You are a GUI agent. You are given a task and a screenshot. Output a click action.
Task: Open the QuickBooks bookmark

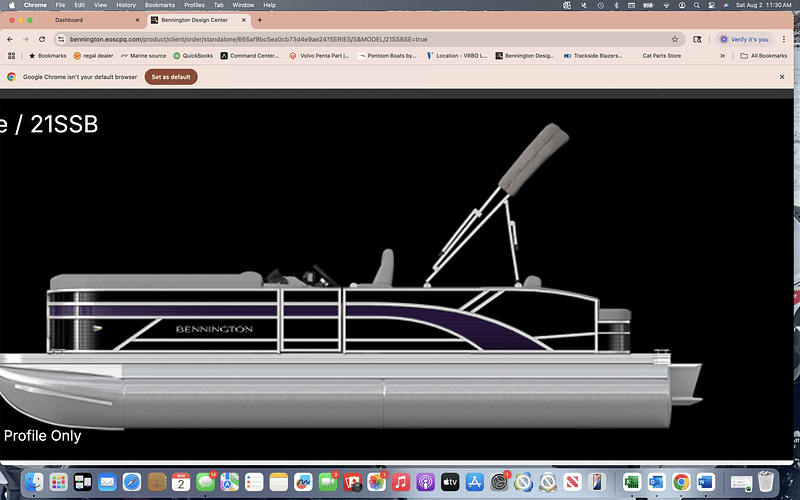click(x=193, y=56)
